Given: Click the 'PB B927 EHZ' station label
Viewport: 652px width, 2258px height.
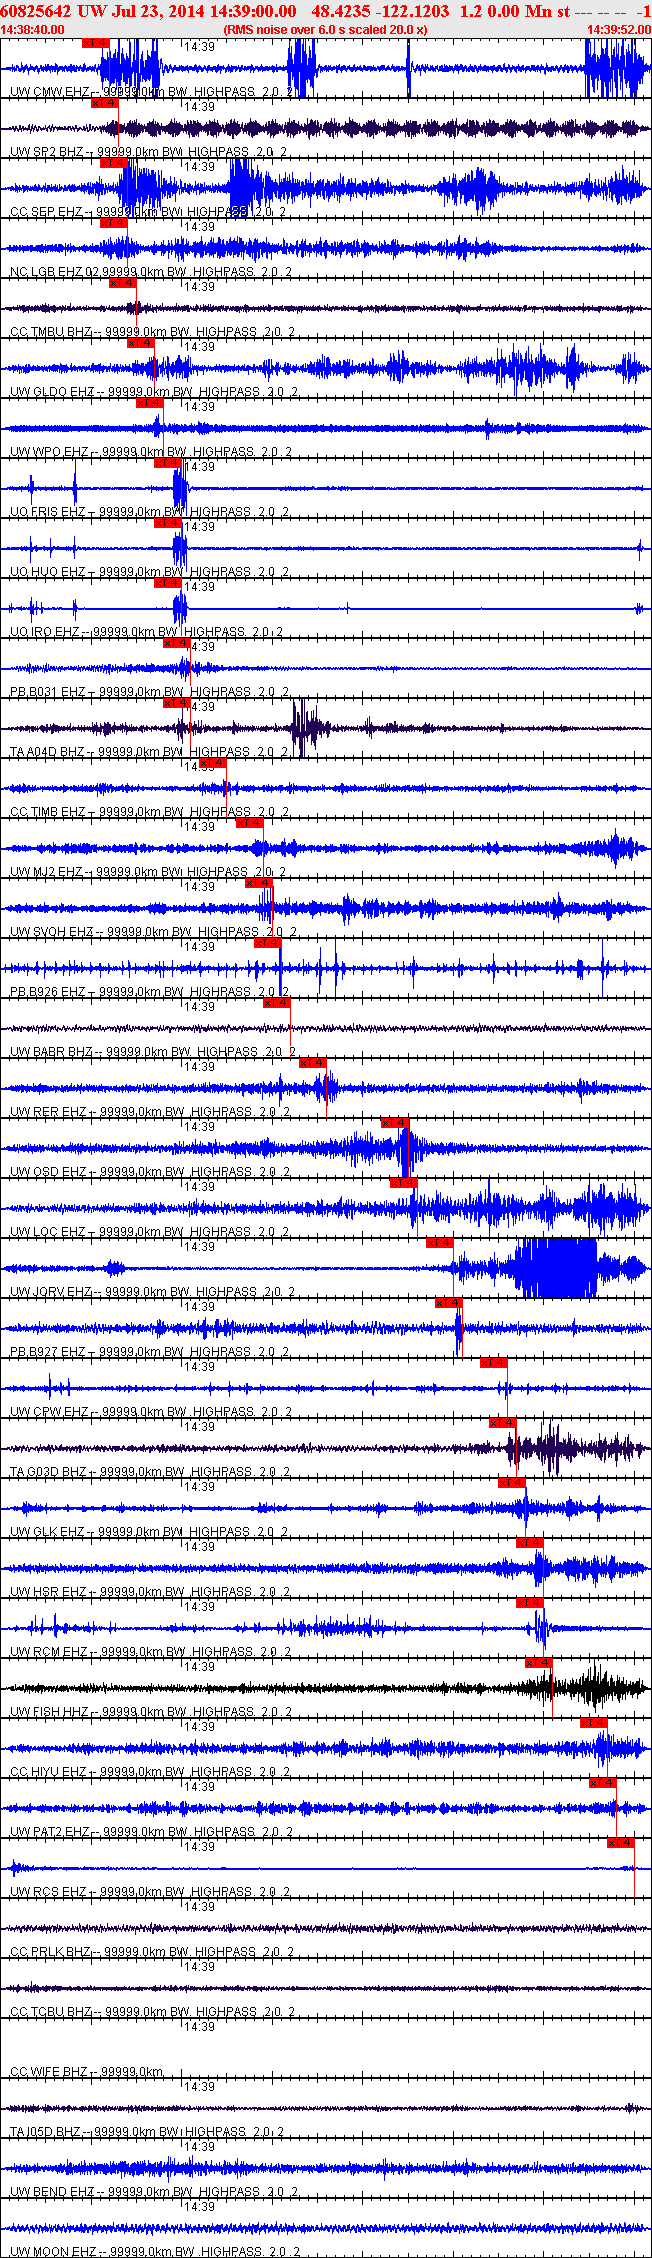Looking at the screenshot, I should click(48, 1352).
